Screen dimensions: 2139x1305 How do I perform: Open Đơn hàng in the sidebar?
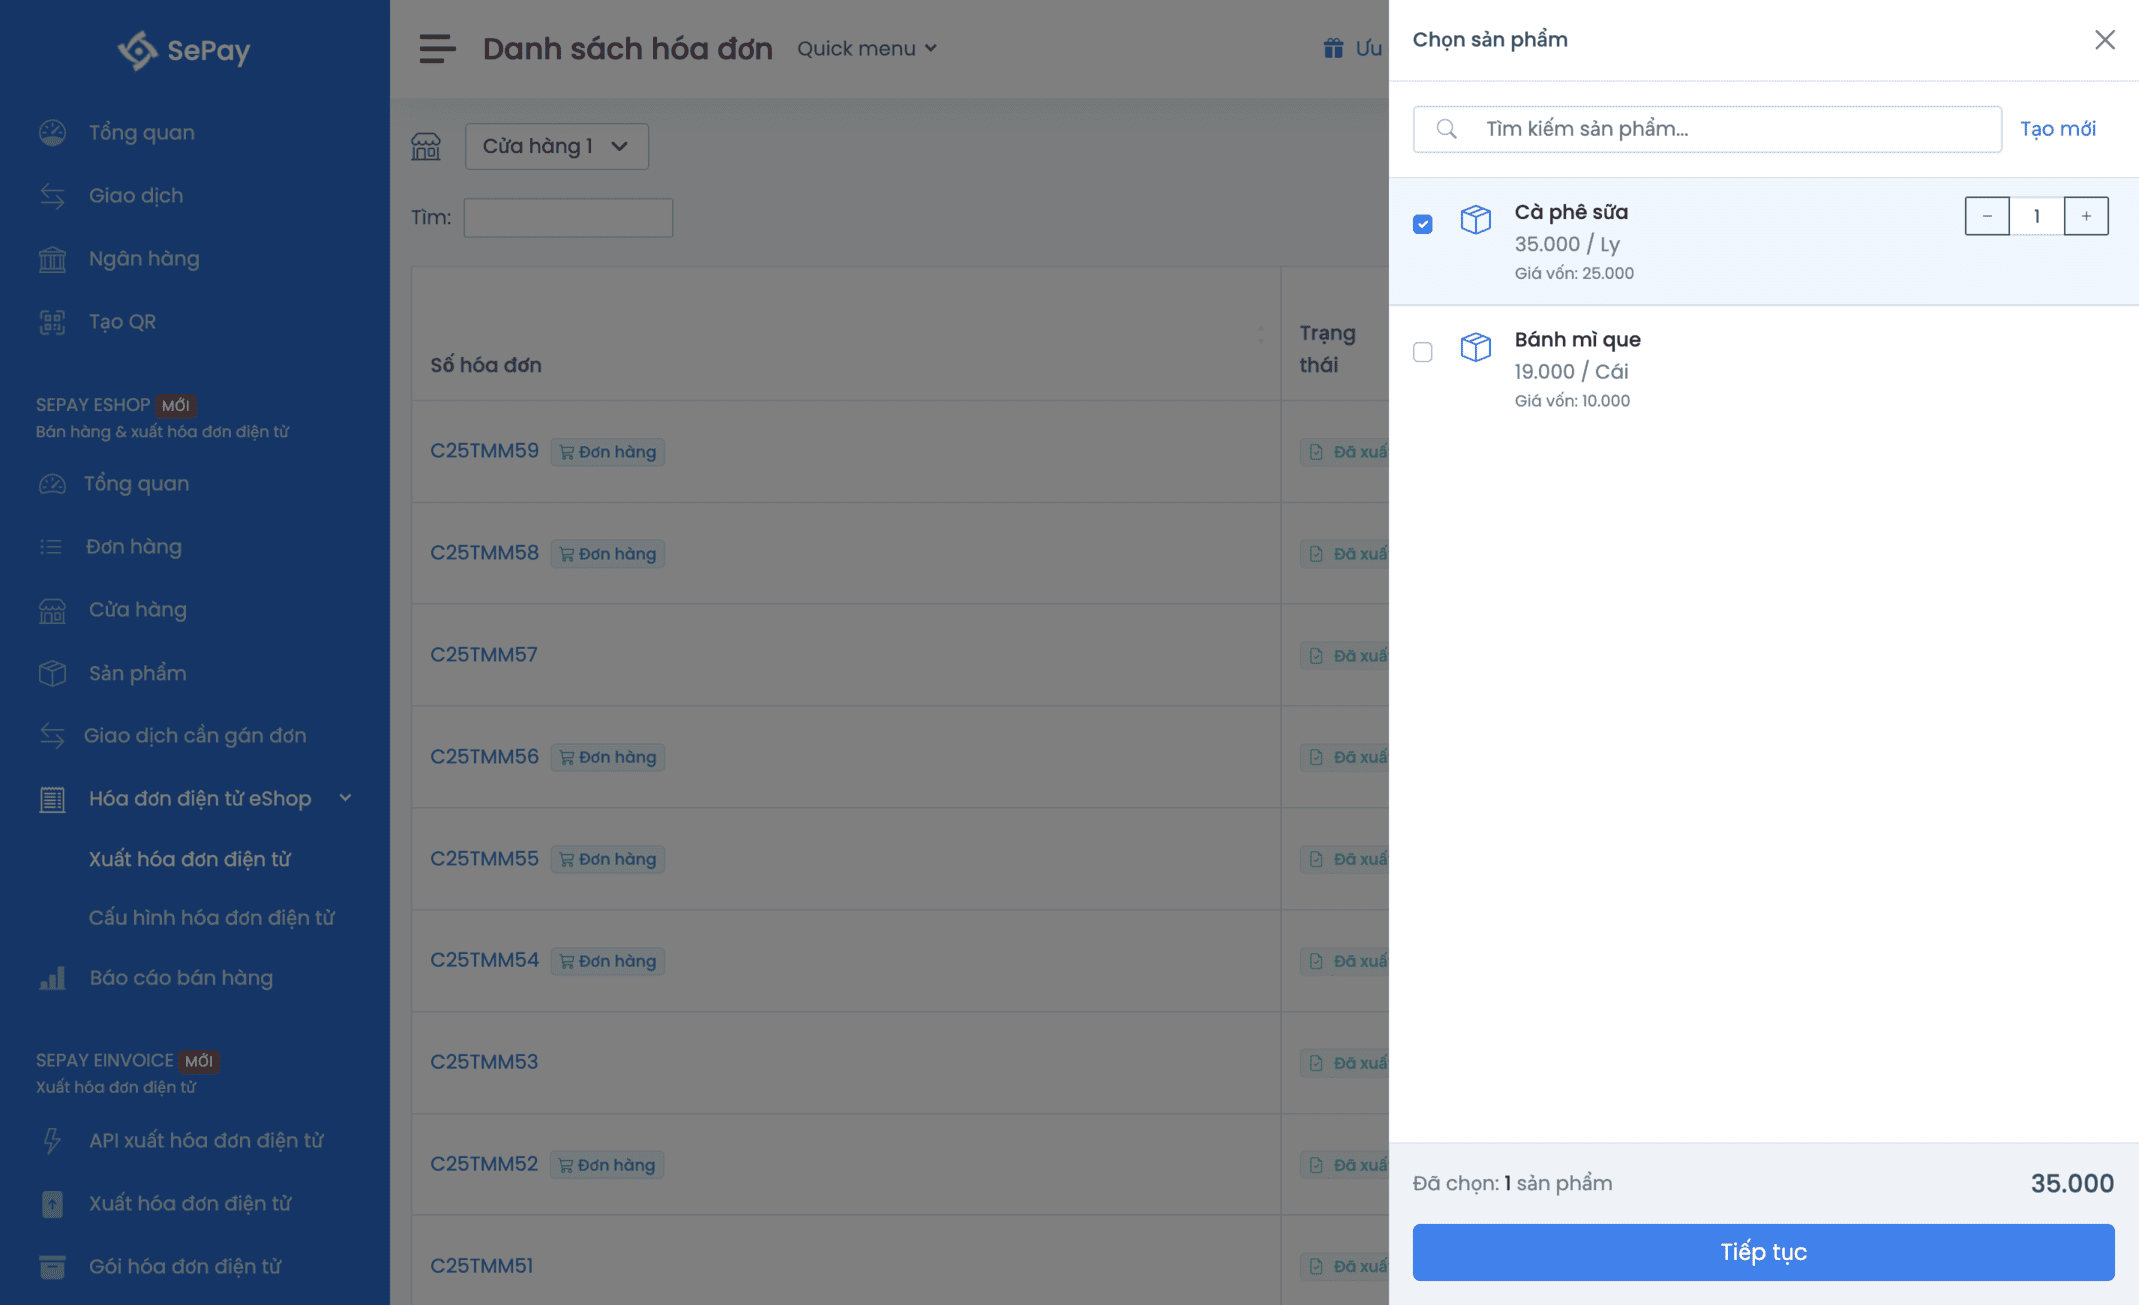coord(133,546)
